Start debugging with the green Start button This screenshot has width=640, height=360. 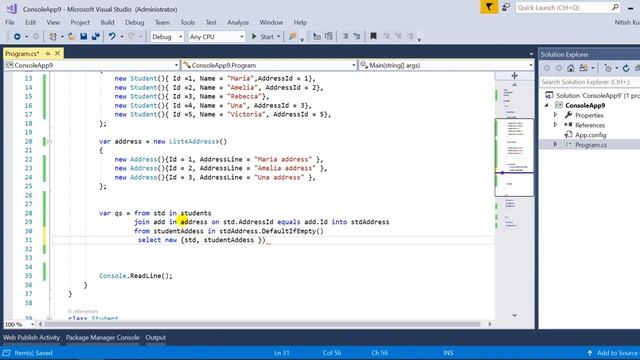[x=262, y=37]
